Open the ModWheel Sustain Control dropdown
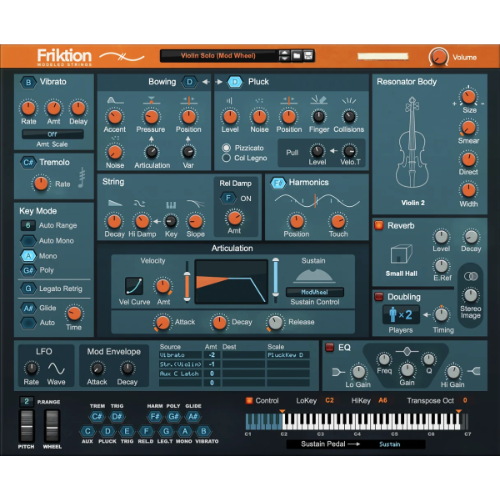 point(315,292)
